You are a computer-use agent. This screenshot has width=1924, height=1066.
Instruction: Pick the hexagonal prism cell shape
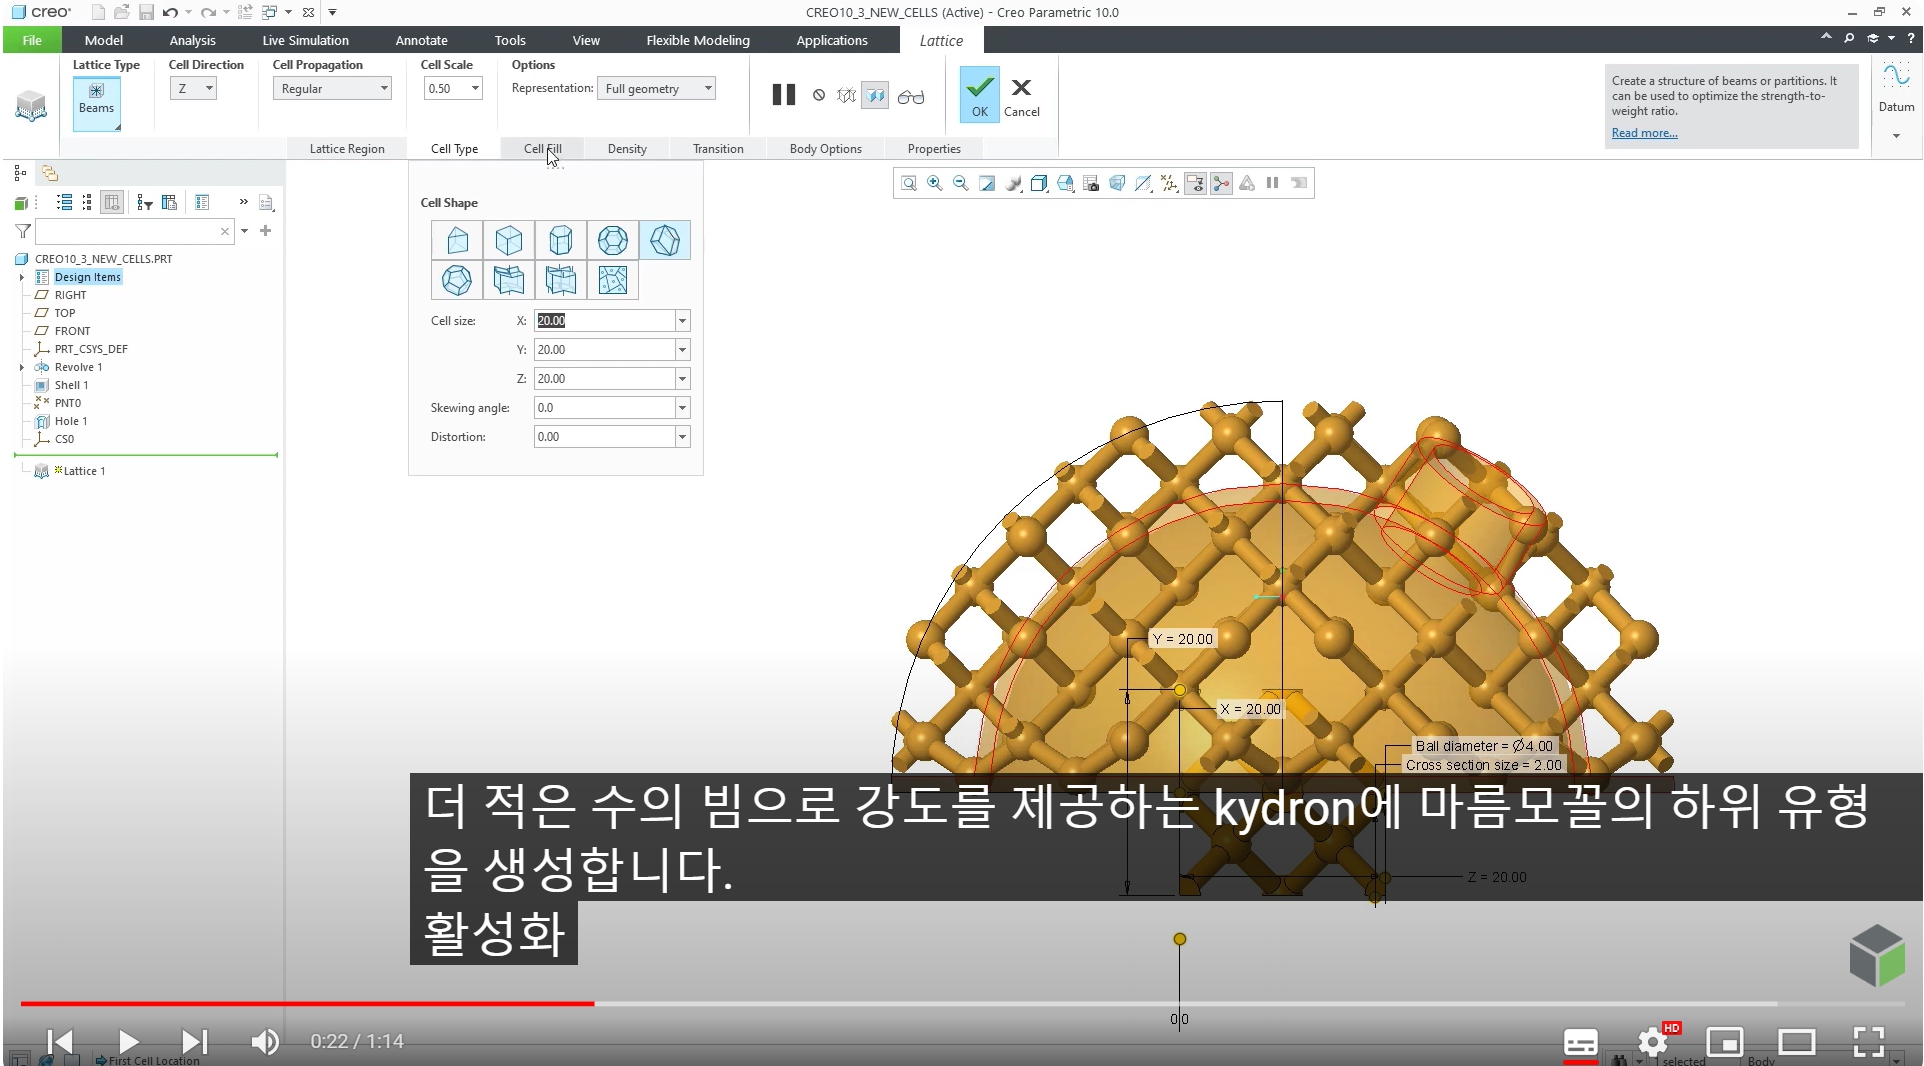tap(561, 240)
